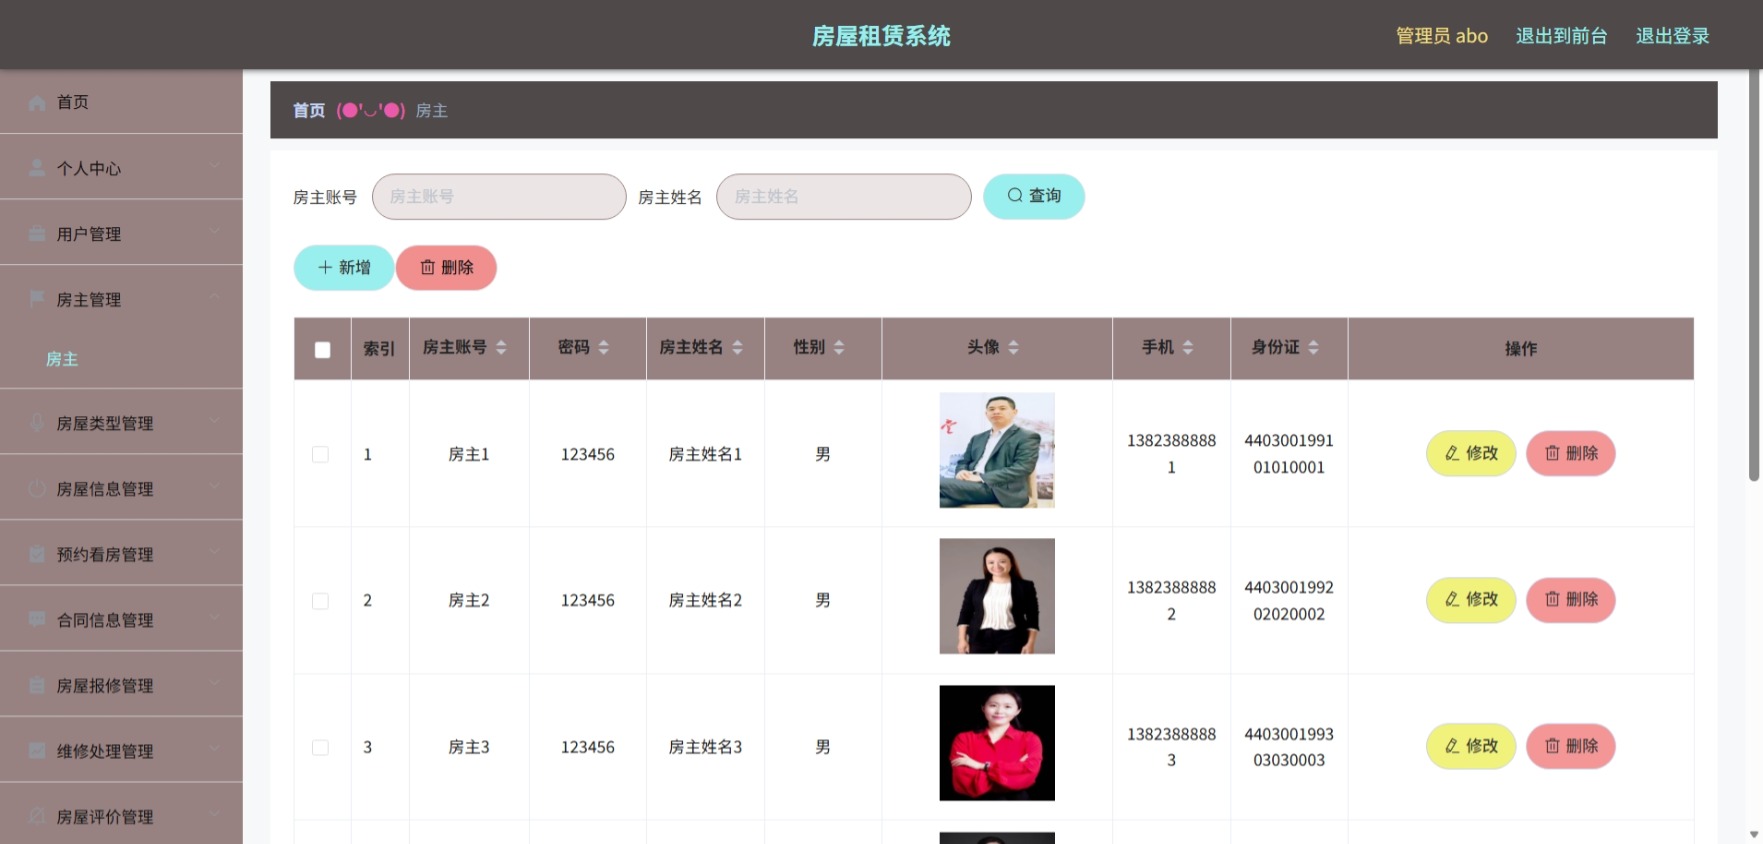Open 房主1's avatar photo thumbnail
Image resolution: width=1763 pixels, height=844 pixels.
(997, 450)
